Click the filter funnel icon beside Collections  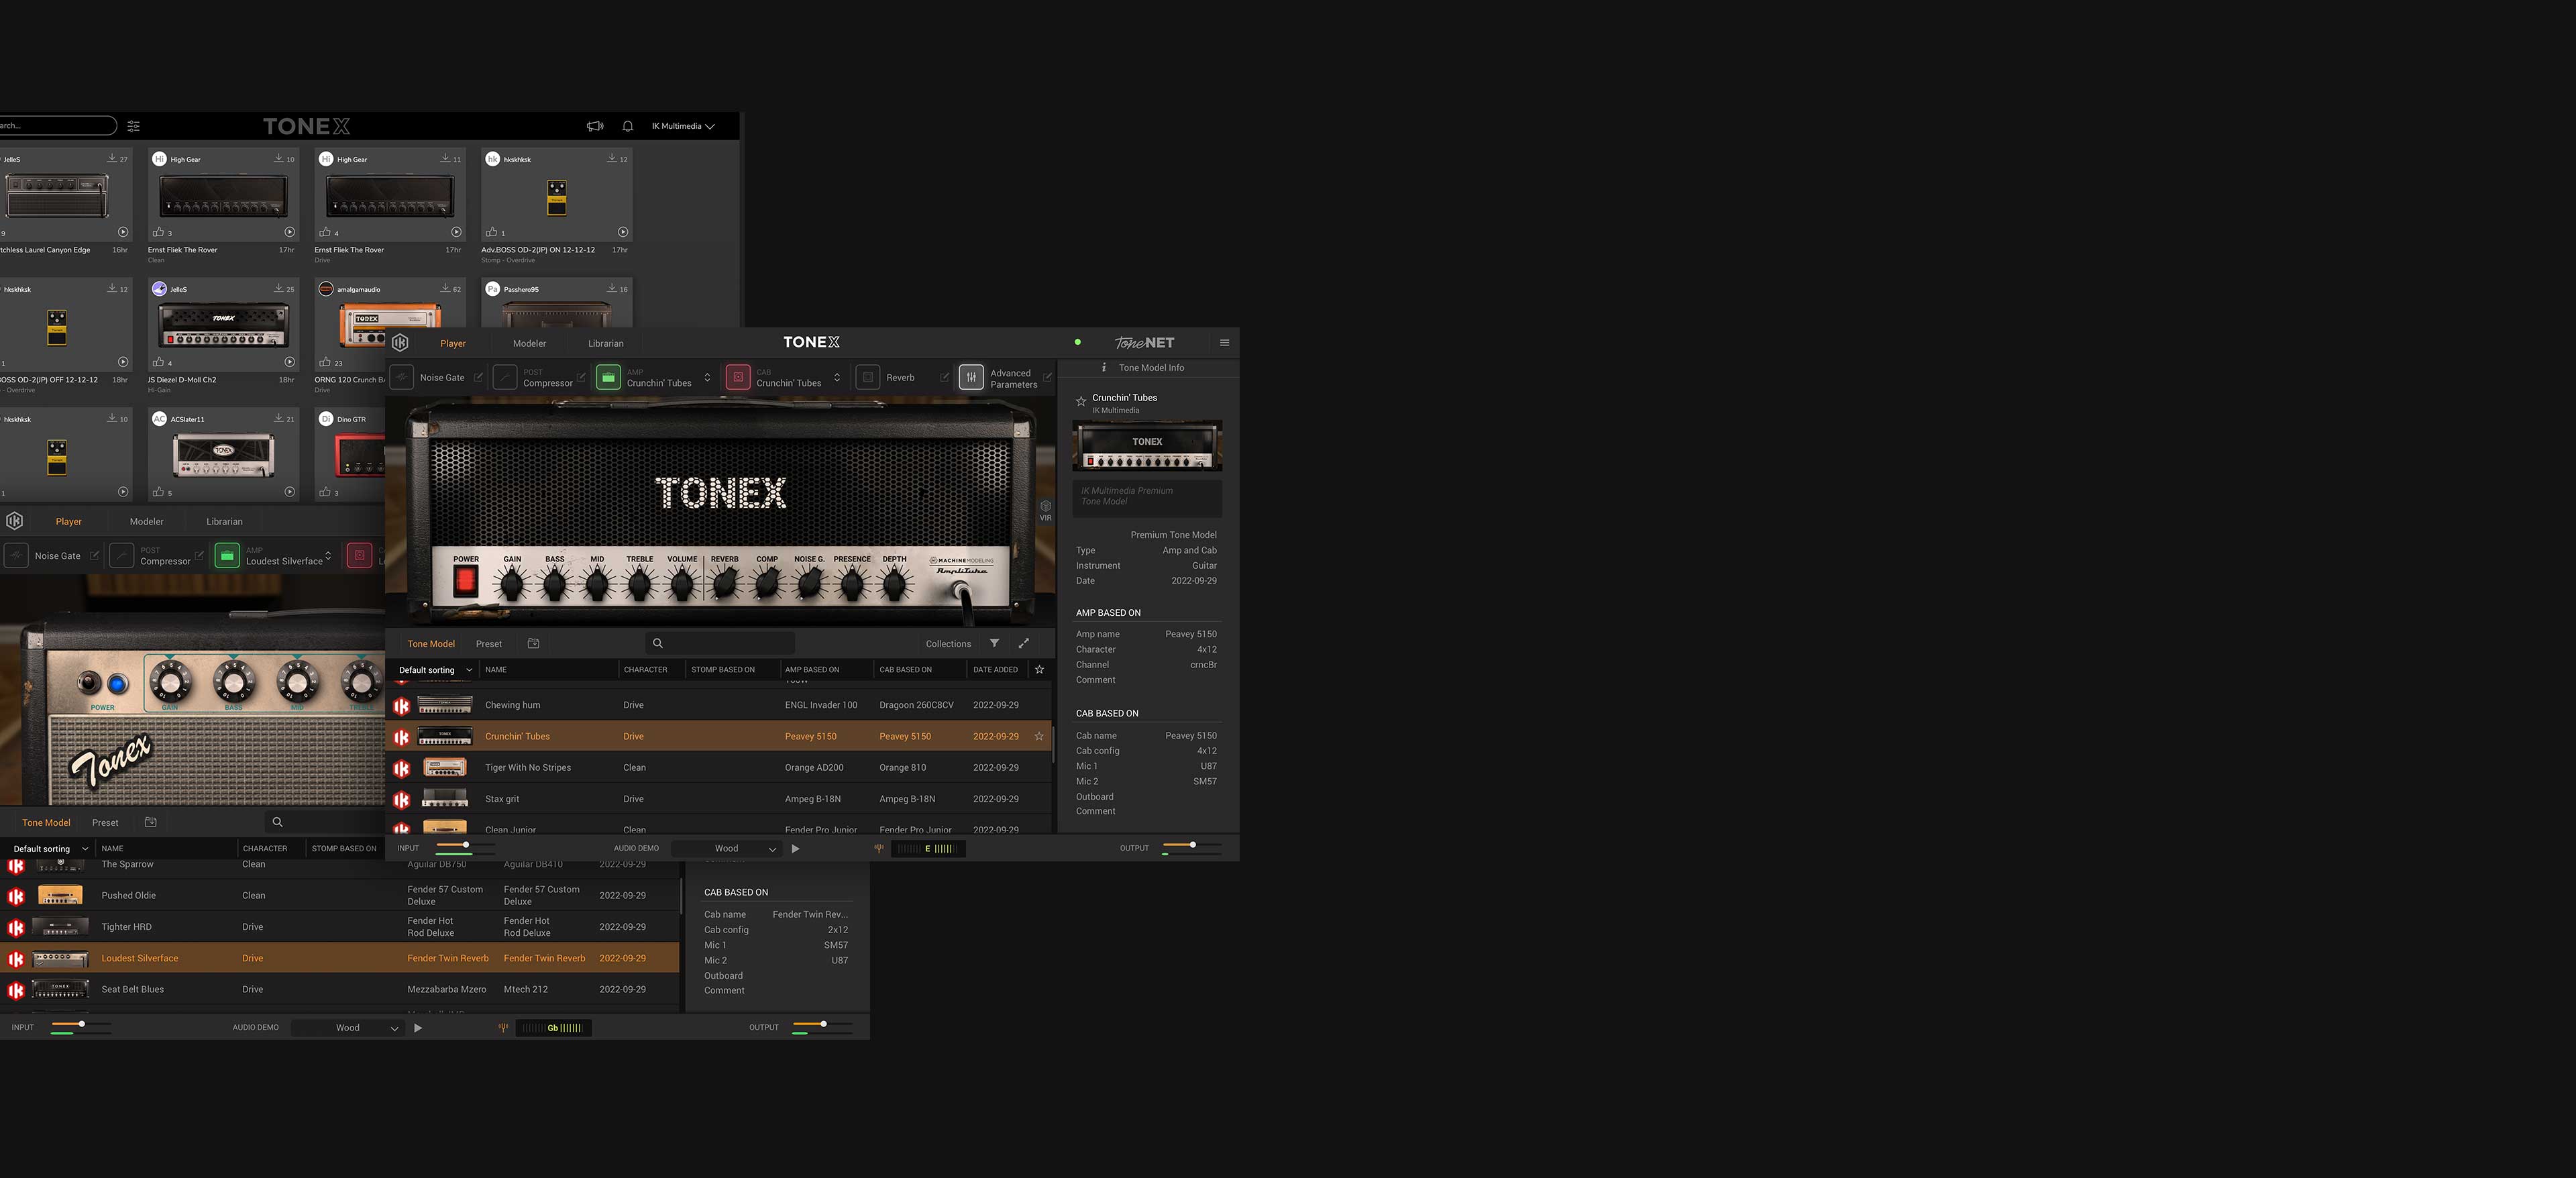click(994, 644)
